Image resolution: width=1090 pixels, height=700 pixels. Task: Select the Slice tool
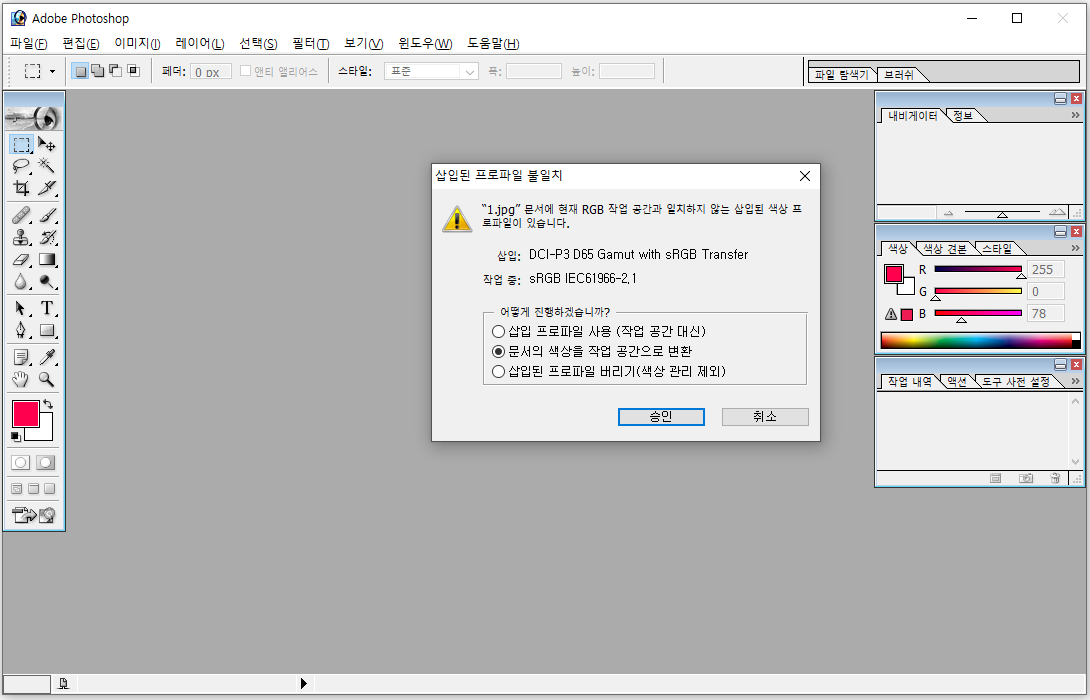(47, 188)
